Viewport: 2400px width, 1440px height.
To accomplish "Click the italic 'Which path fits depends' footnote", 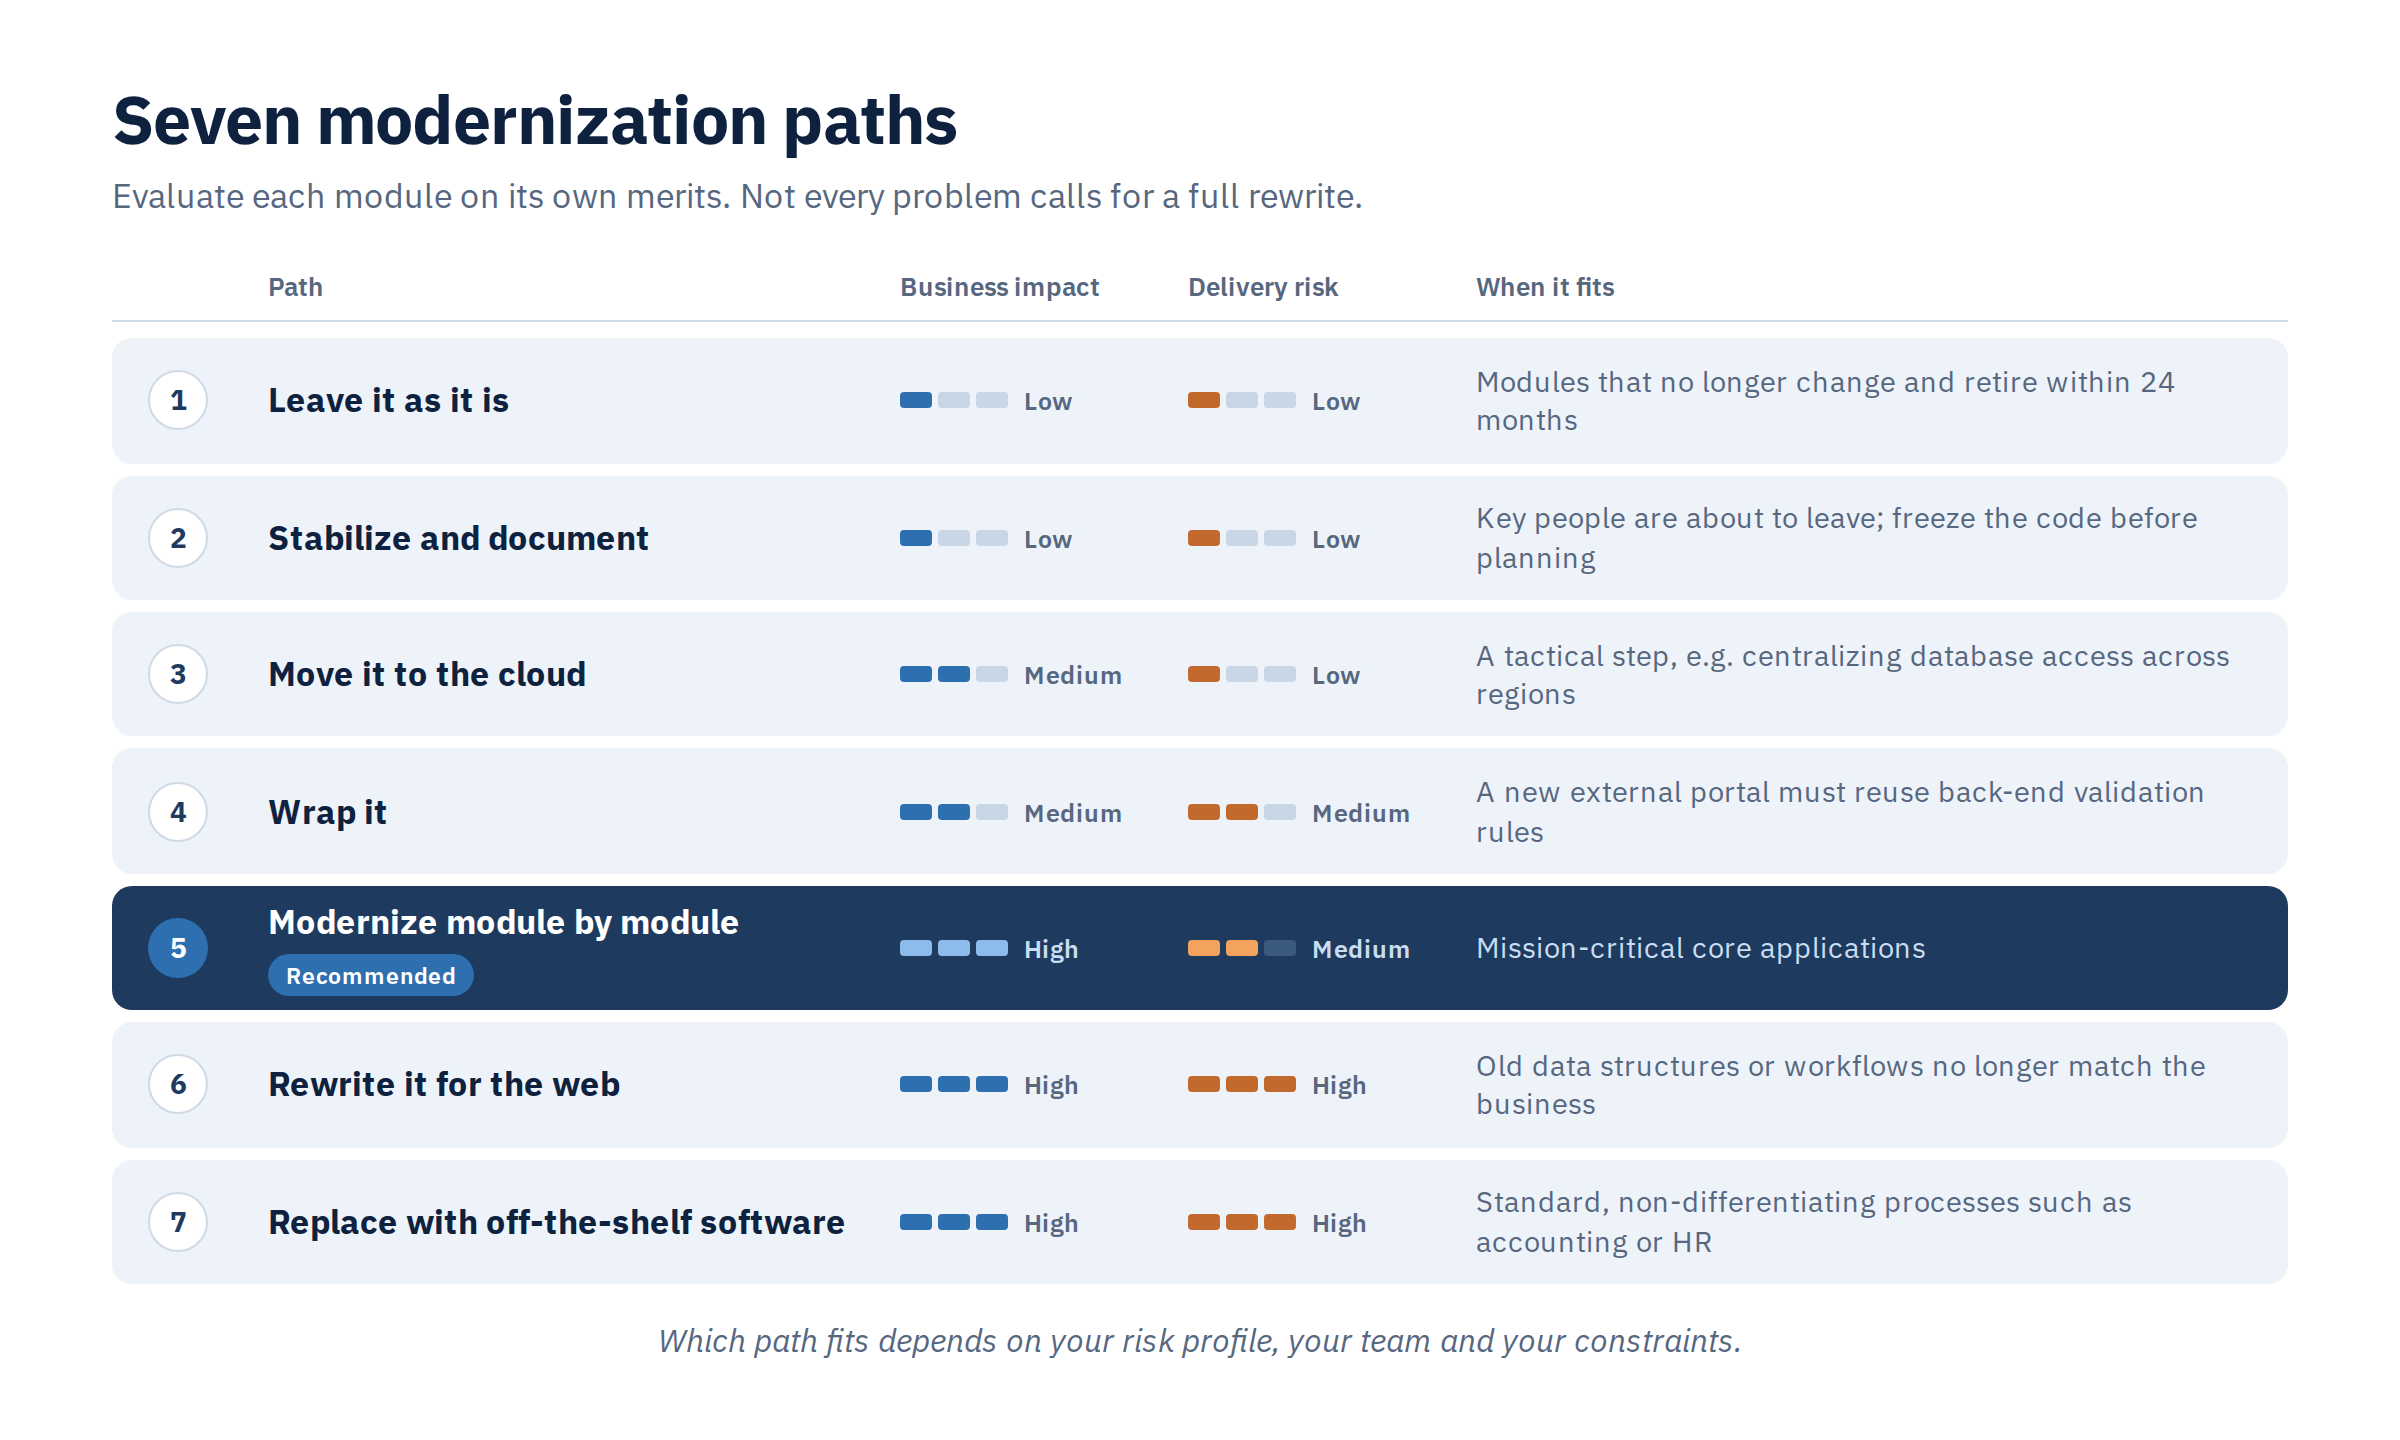I will point(1200,1341).
